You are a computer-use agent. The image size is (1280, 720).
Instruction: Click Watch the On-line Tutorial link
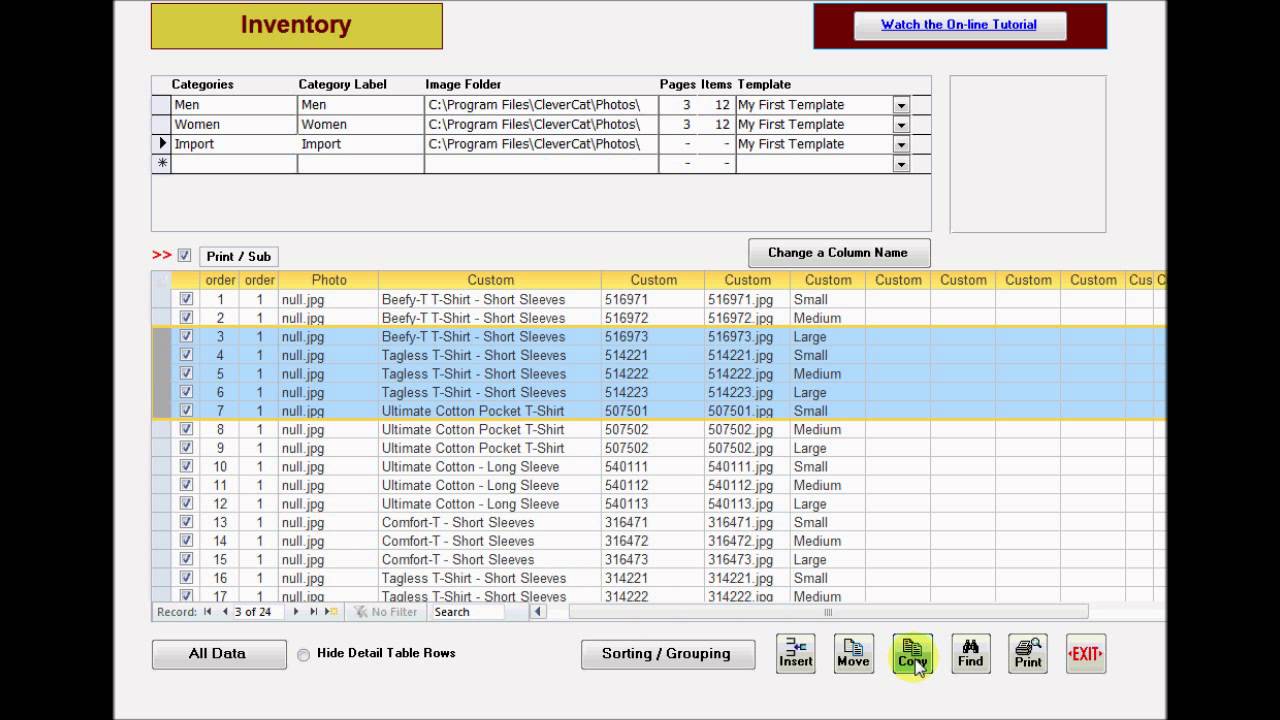click(x=959, y=25)
